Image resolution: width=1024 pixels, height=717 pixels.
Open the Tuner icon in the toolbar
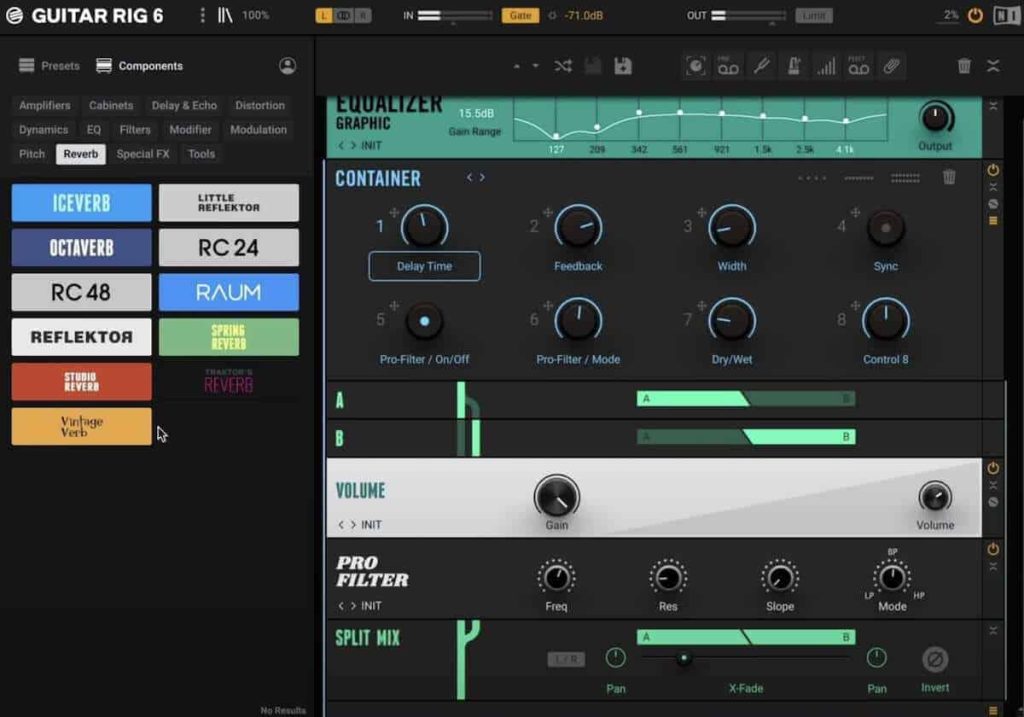point(761,65)
